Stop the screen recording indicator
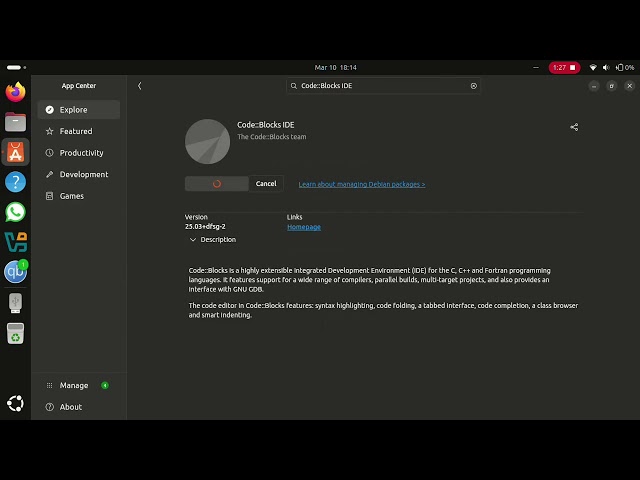 564,67
